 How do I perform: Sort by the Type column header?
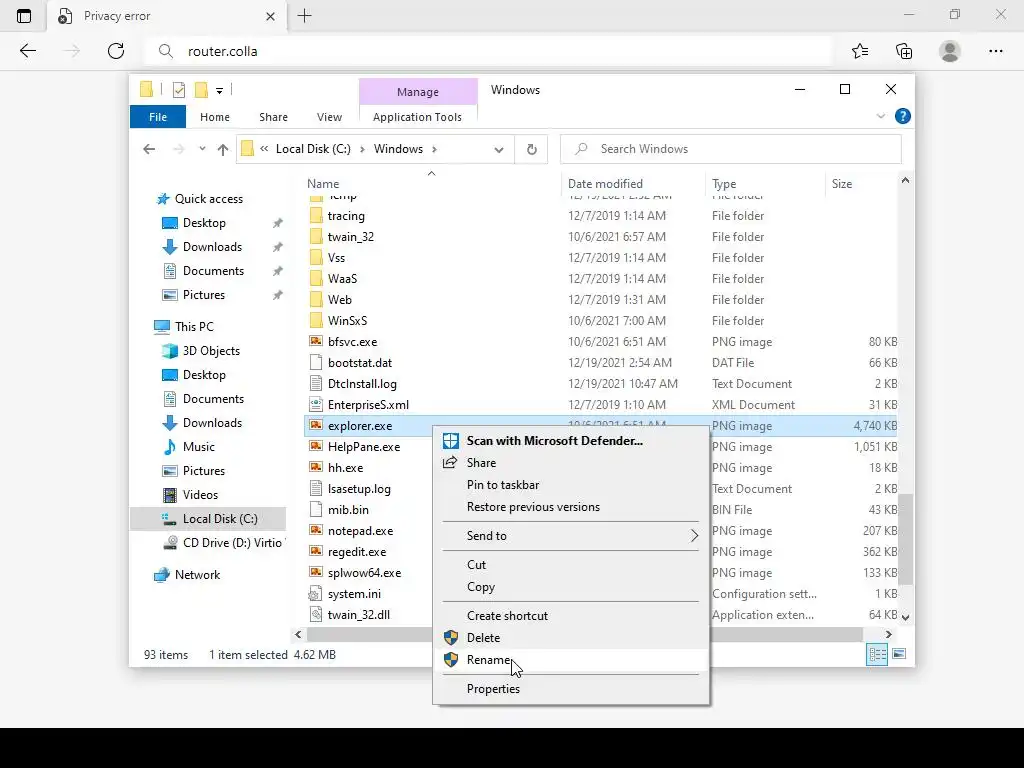(765, 184)
